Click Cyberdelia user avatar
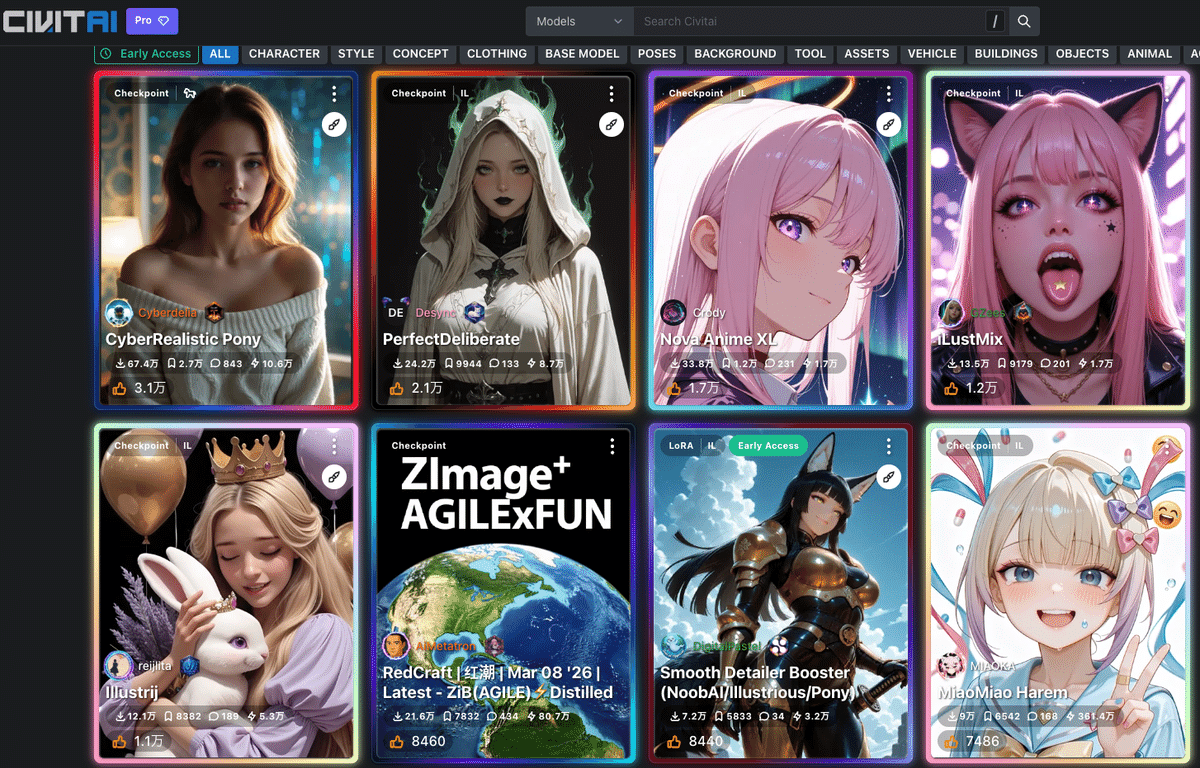 (119, 313)
